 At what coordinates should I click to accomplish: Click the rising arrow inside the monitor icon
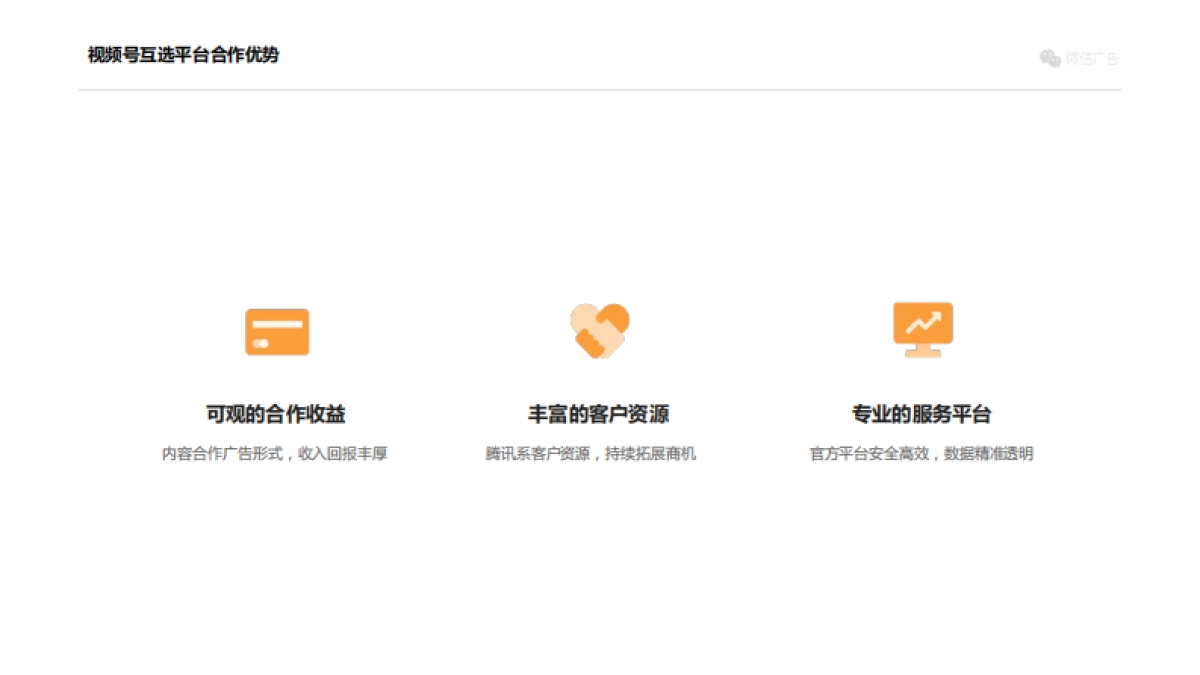coord(923,322)
